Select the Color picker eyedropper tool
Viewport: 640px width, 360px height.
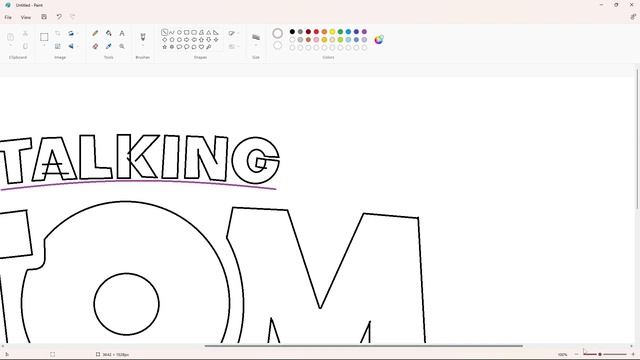click(109, 46)
